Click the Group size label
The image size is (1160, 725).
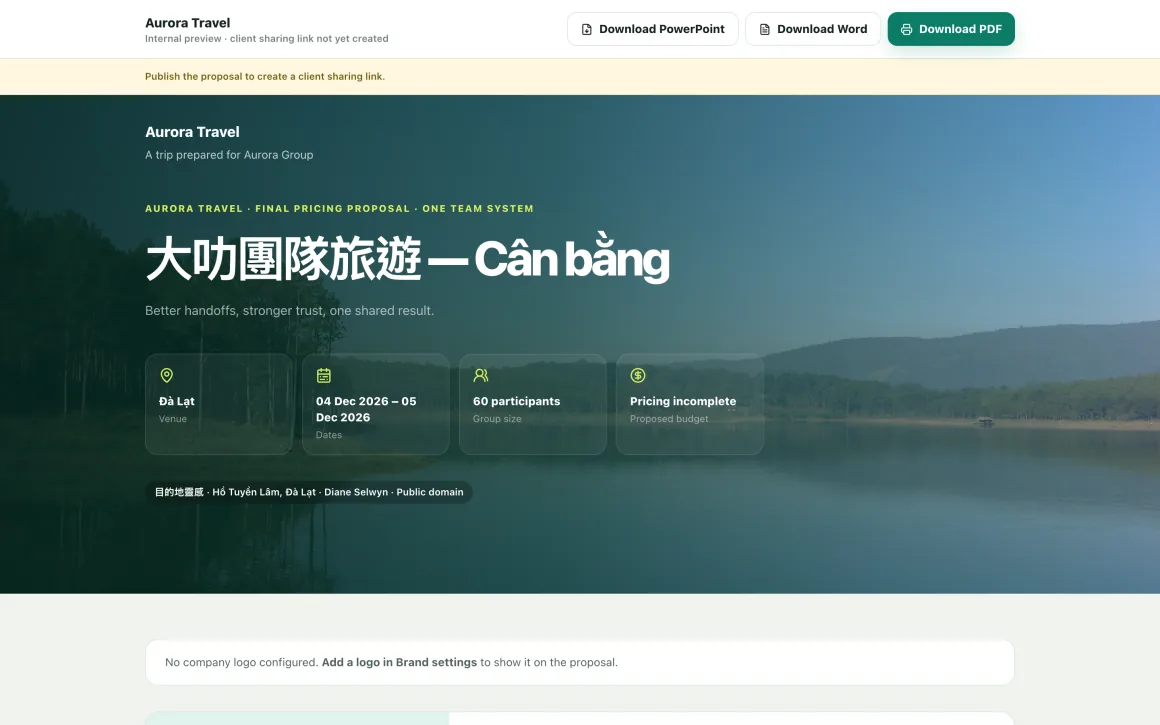point(497,419)
